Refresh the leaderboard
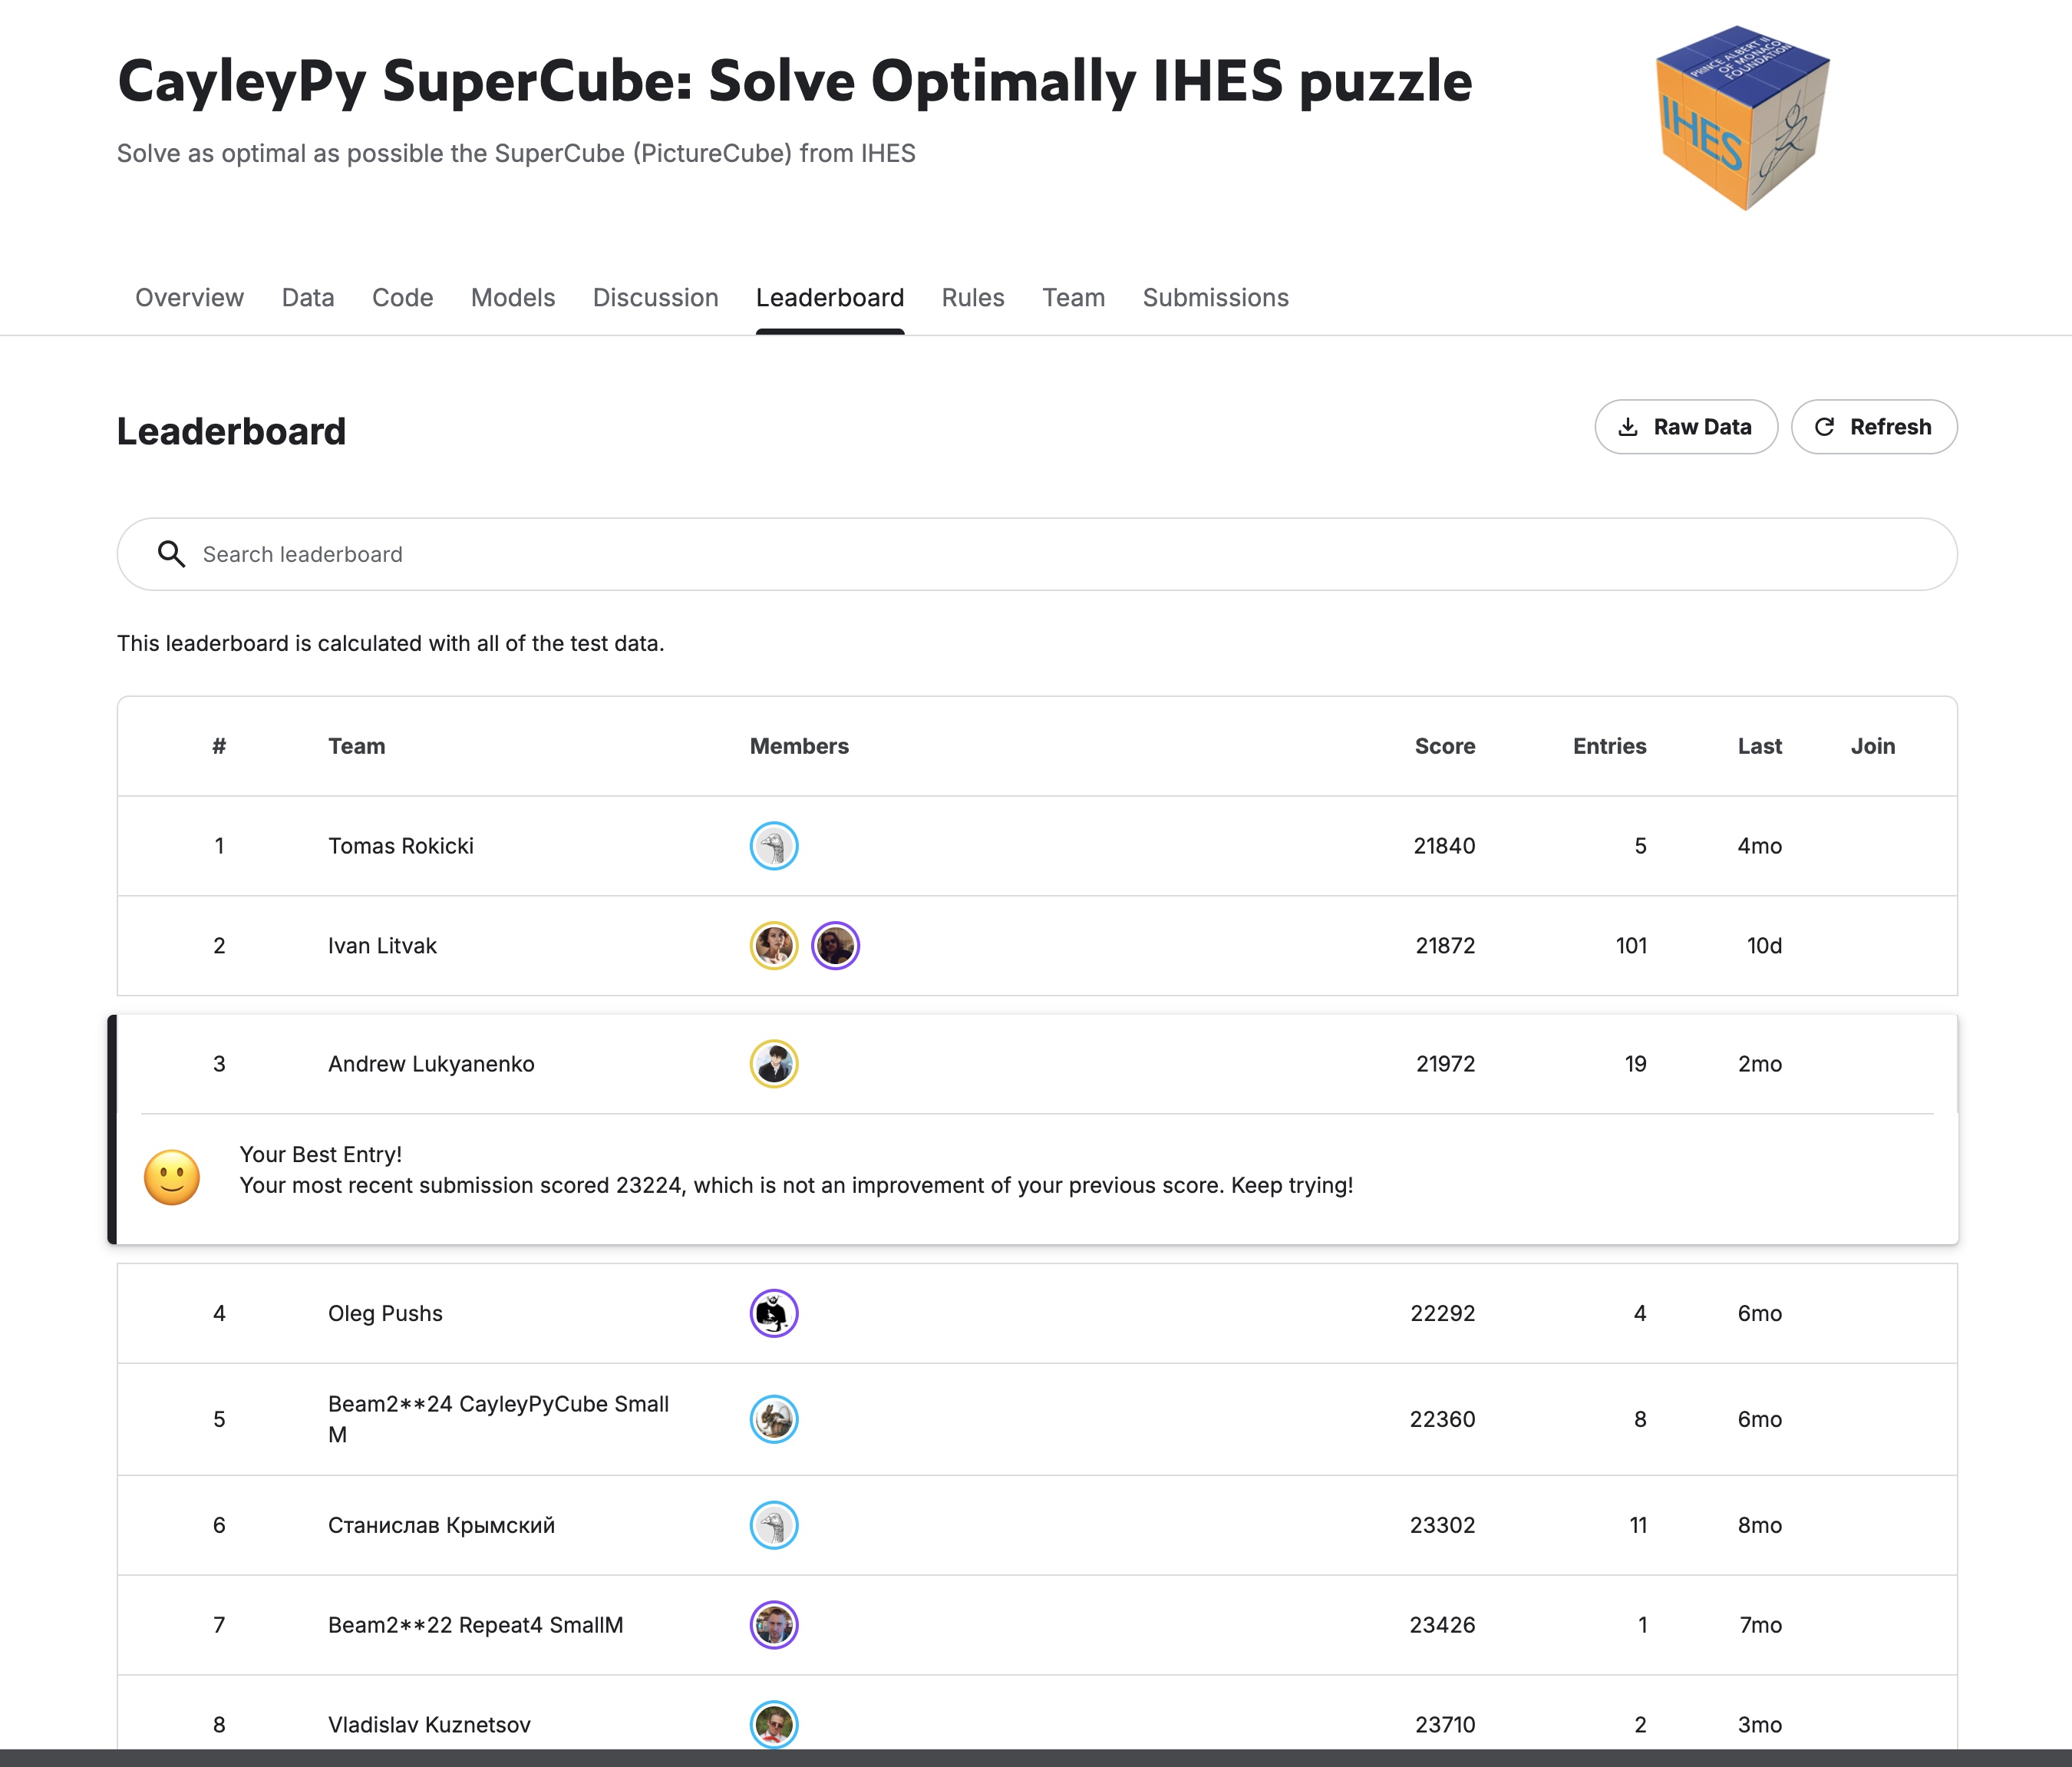The image size is (2072, 1767). pyautogui.click(x=1874, y=427)
